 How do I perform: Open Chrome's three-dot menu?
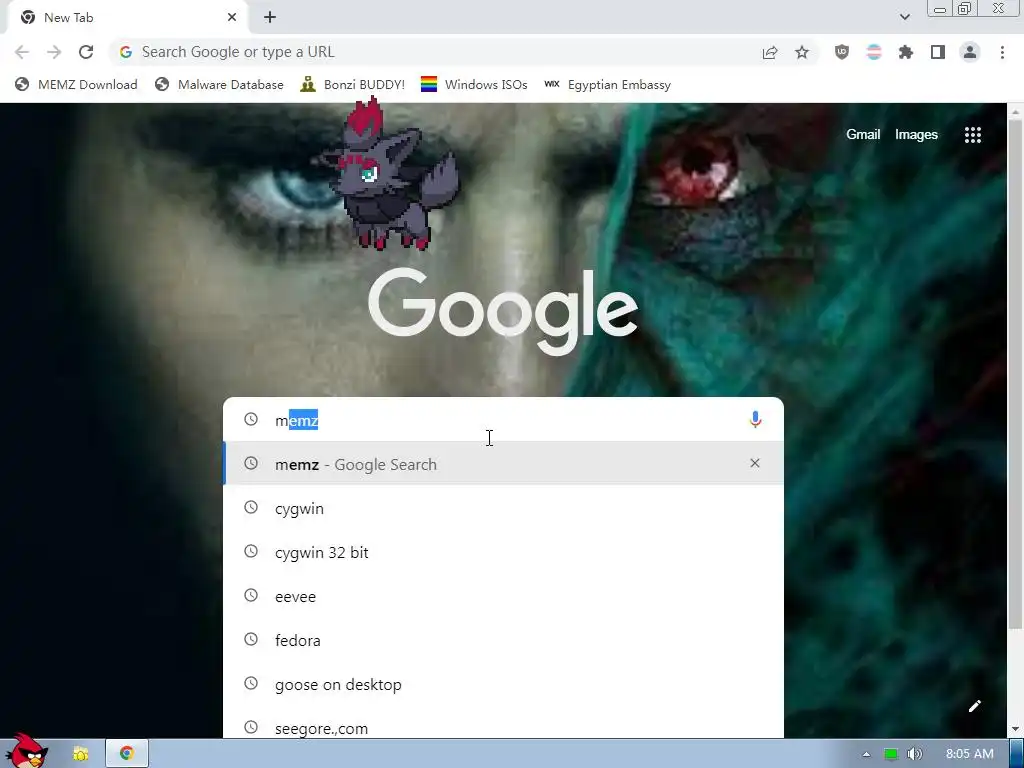click(1002, 52)
